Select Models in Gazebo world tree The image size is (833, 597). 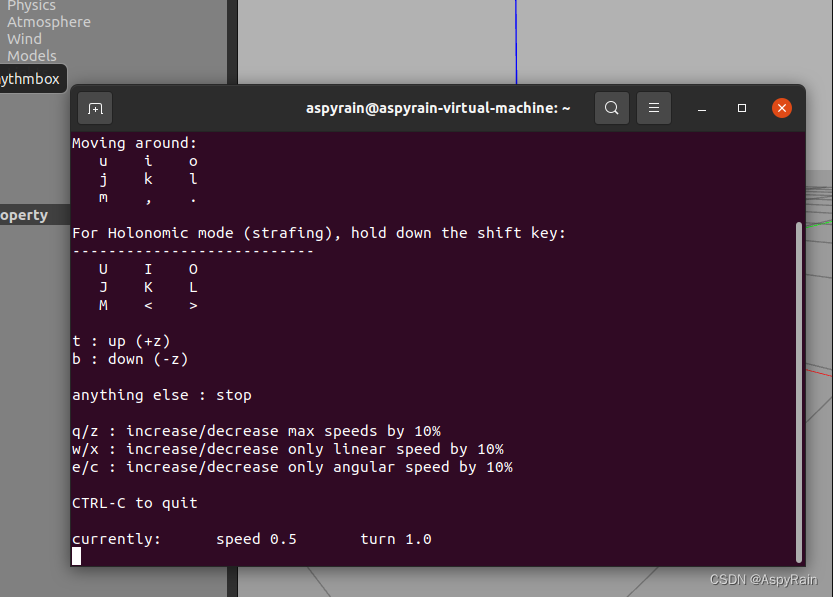(32, 56)
